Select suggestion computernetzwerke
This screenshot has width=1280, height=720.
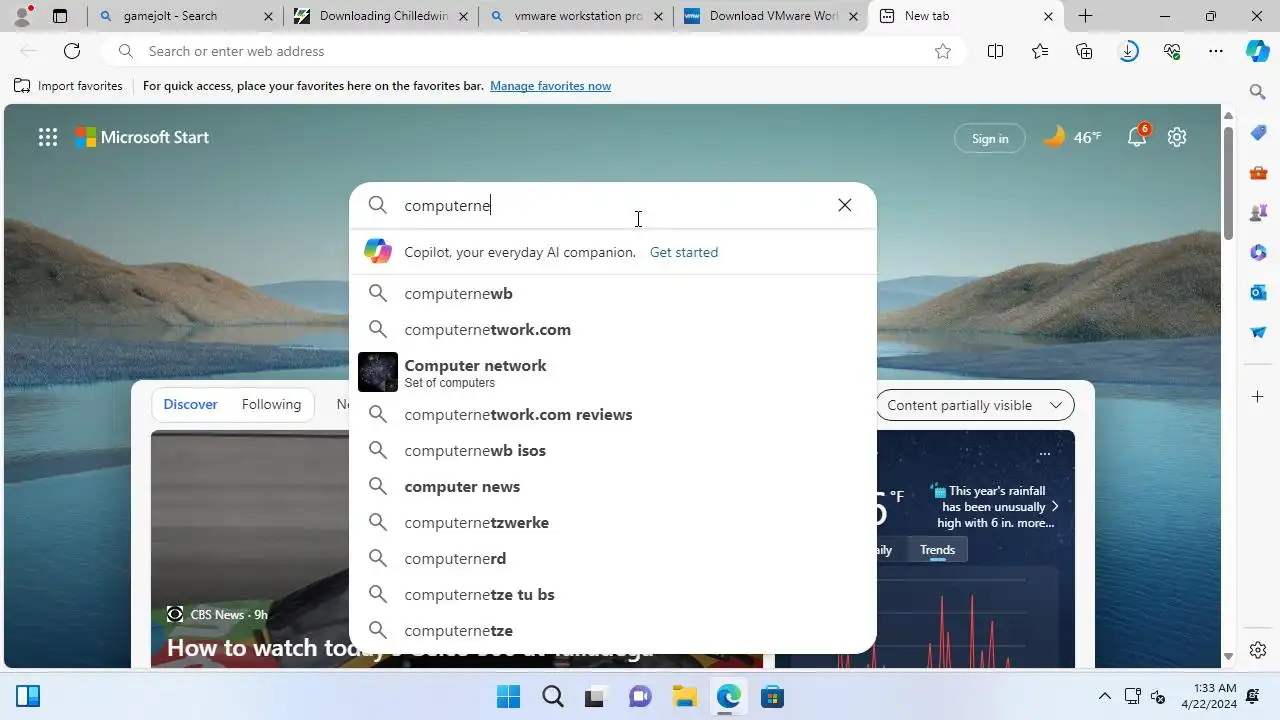point(612,522)
